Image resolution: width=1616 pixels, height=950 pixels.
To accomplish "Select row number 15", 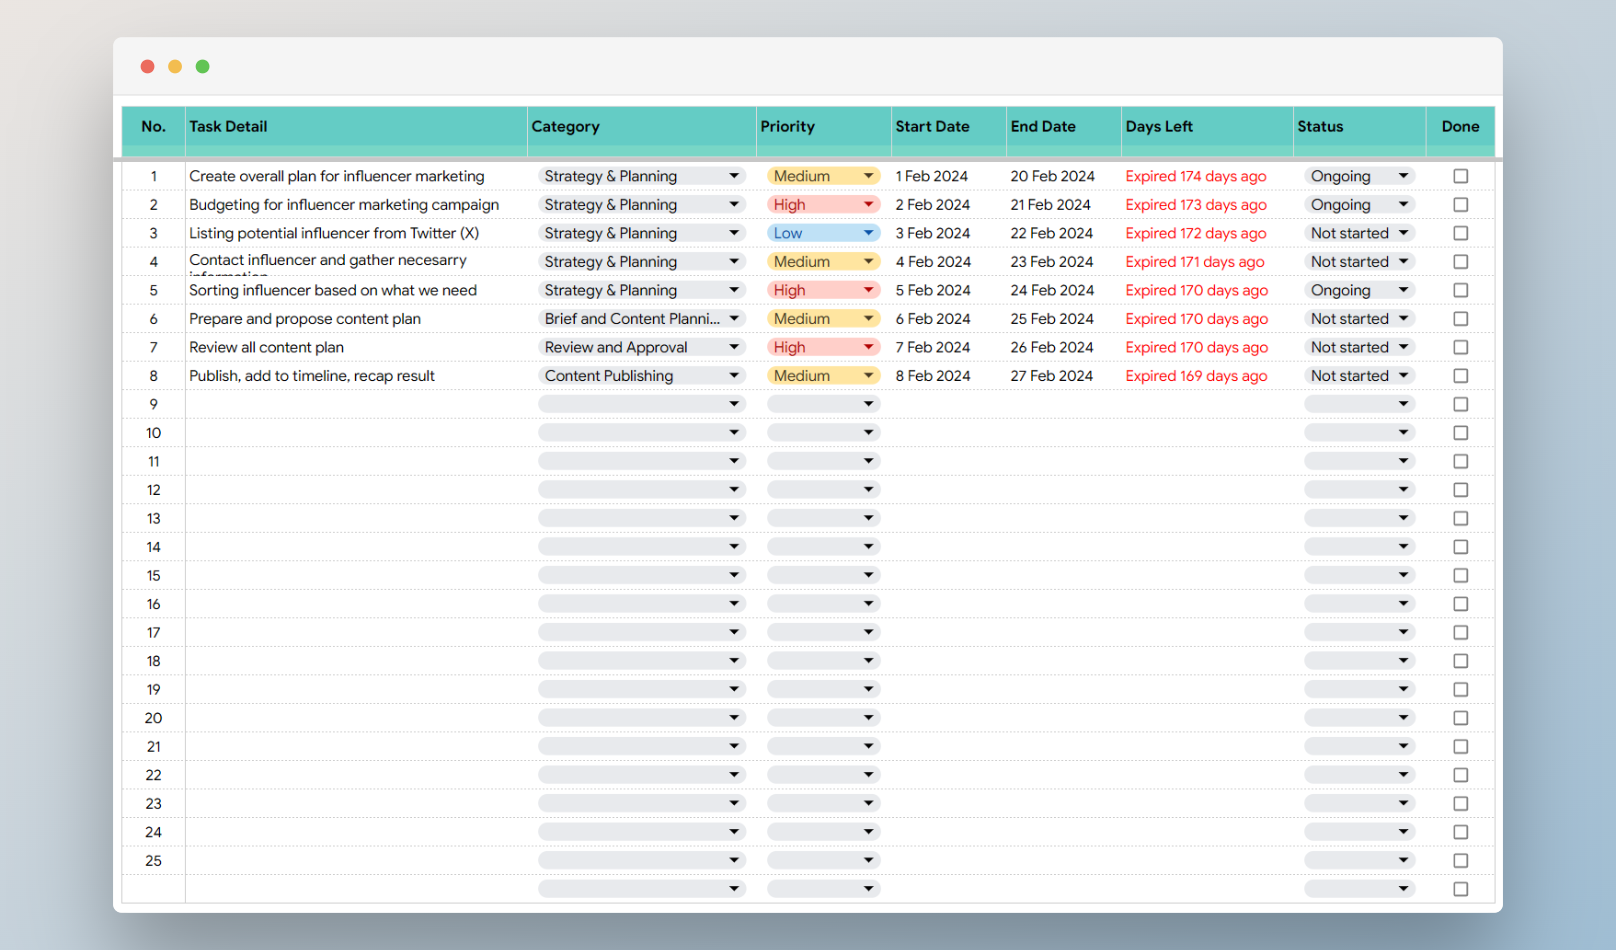I will pyautogui.click(x=153, y=576).
